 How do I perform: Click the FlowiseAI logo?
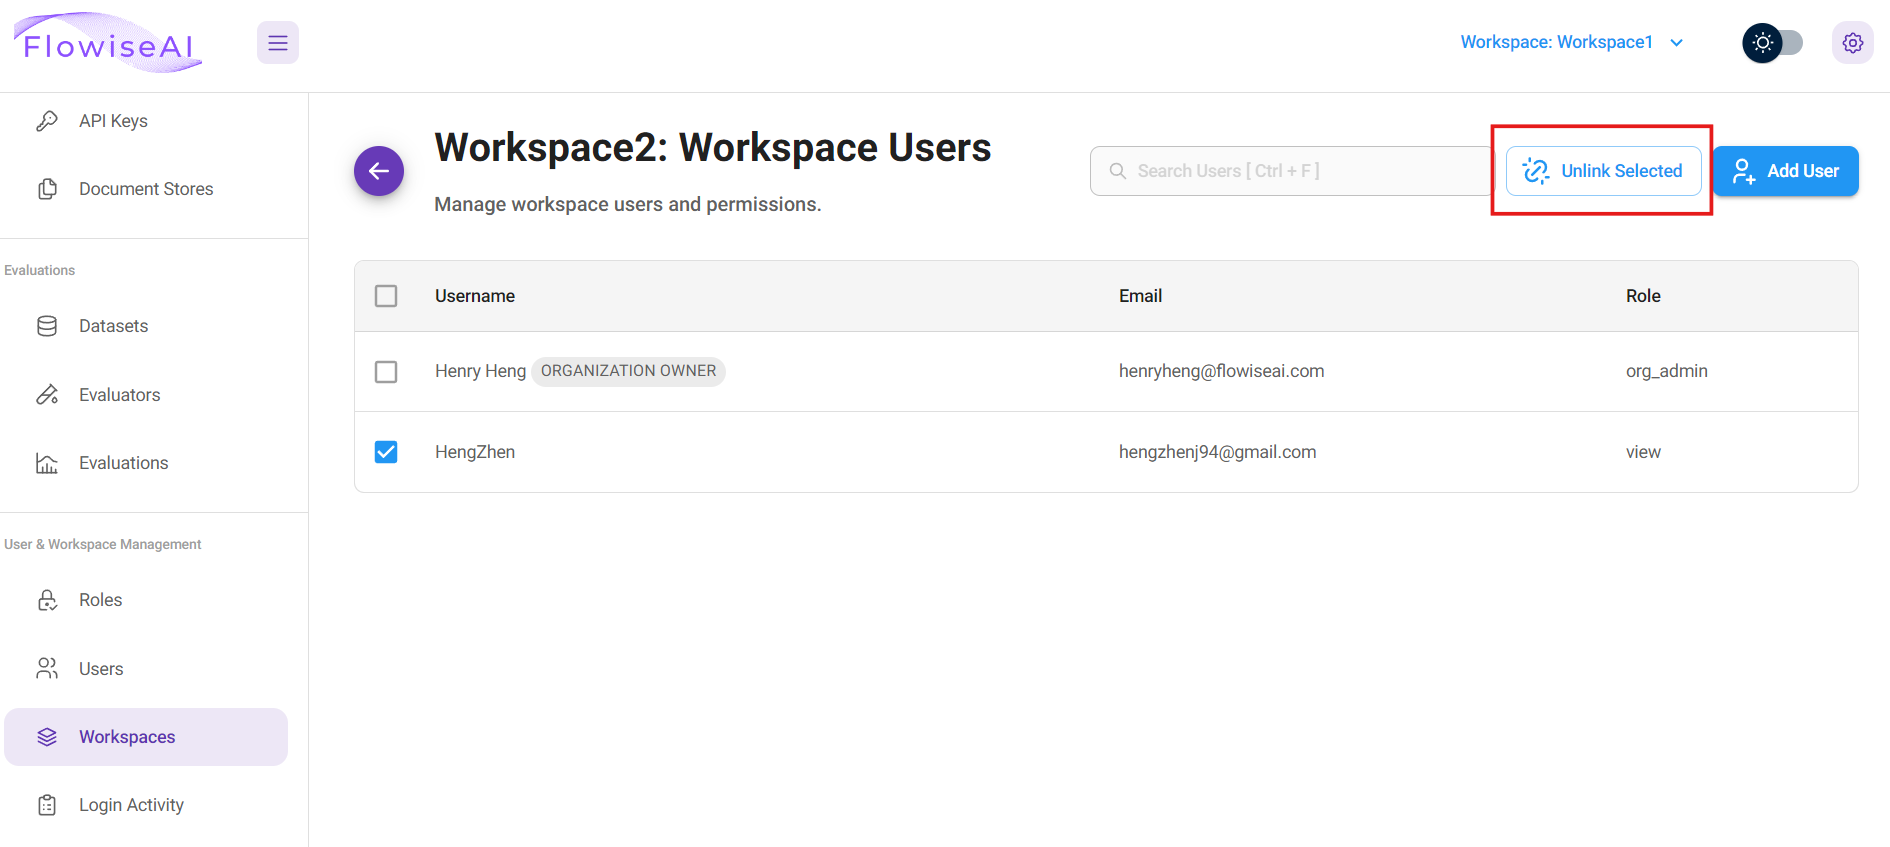pyautogui.click(x=108, y=43)
